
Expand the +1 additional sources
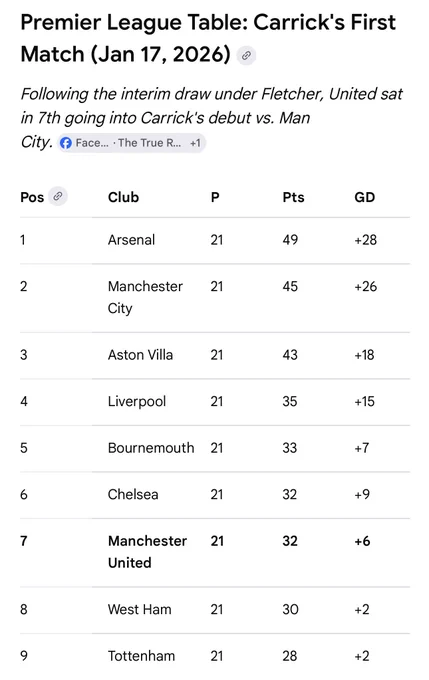(195, 143)
